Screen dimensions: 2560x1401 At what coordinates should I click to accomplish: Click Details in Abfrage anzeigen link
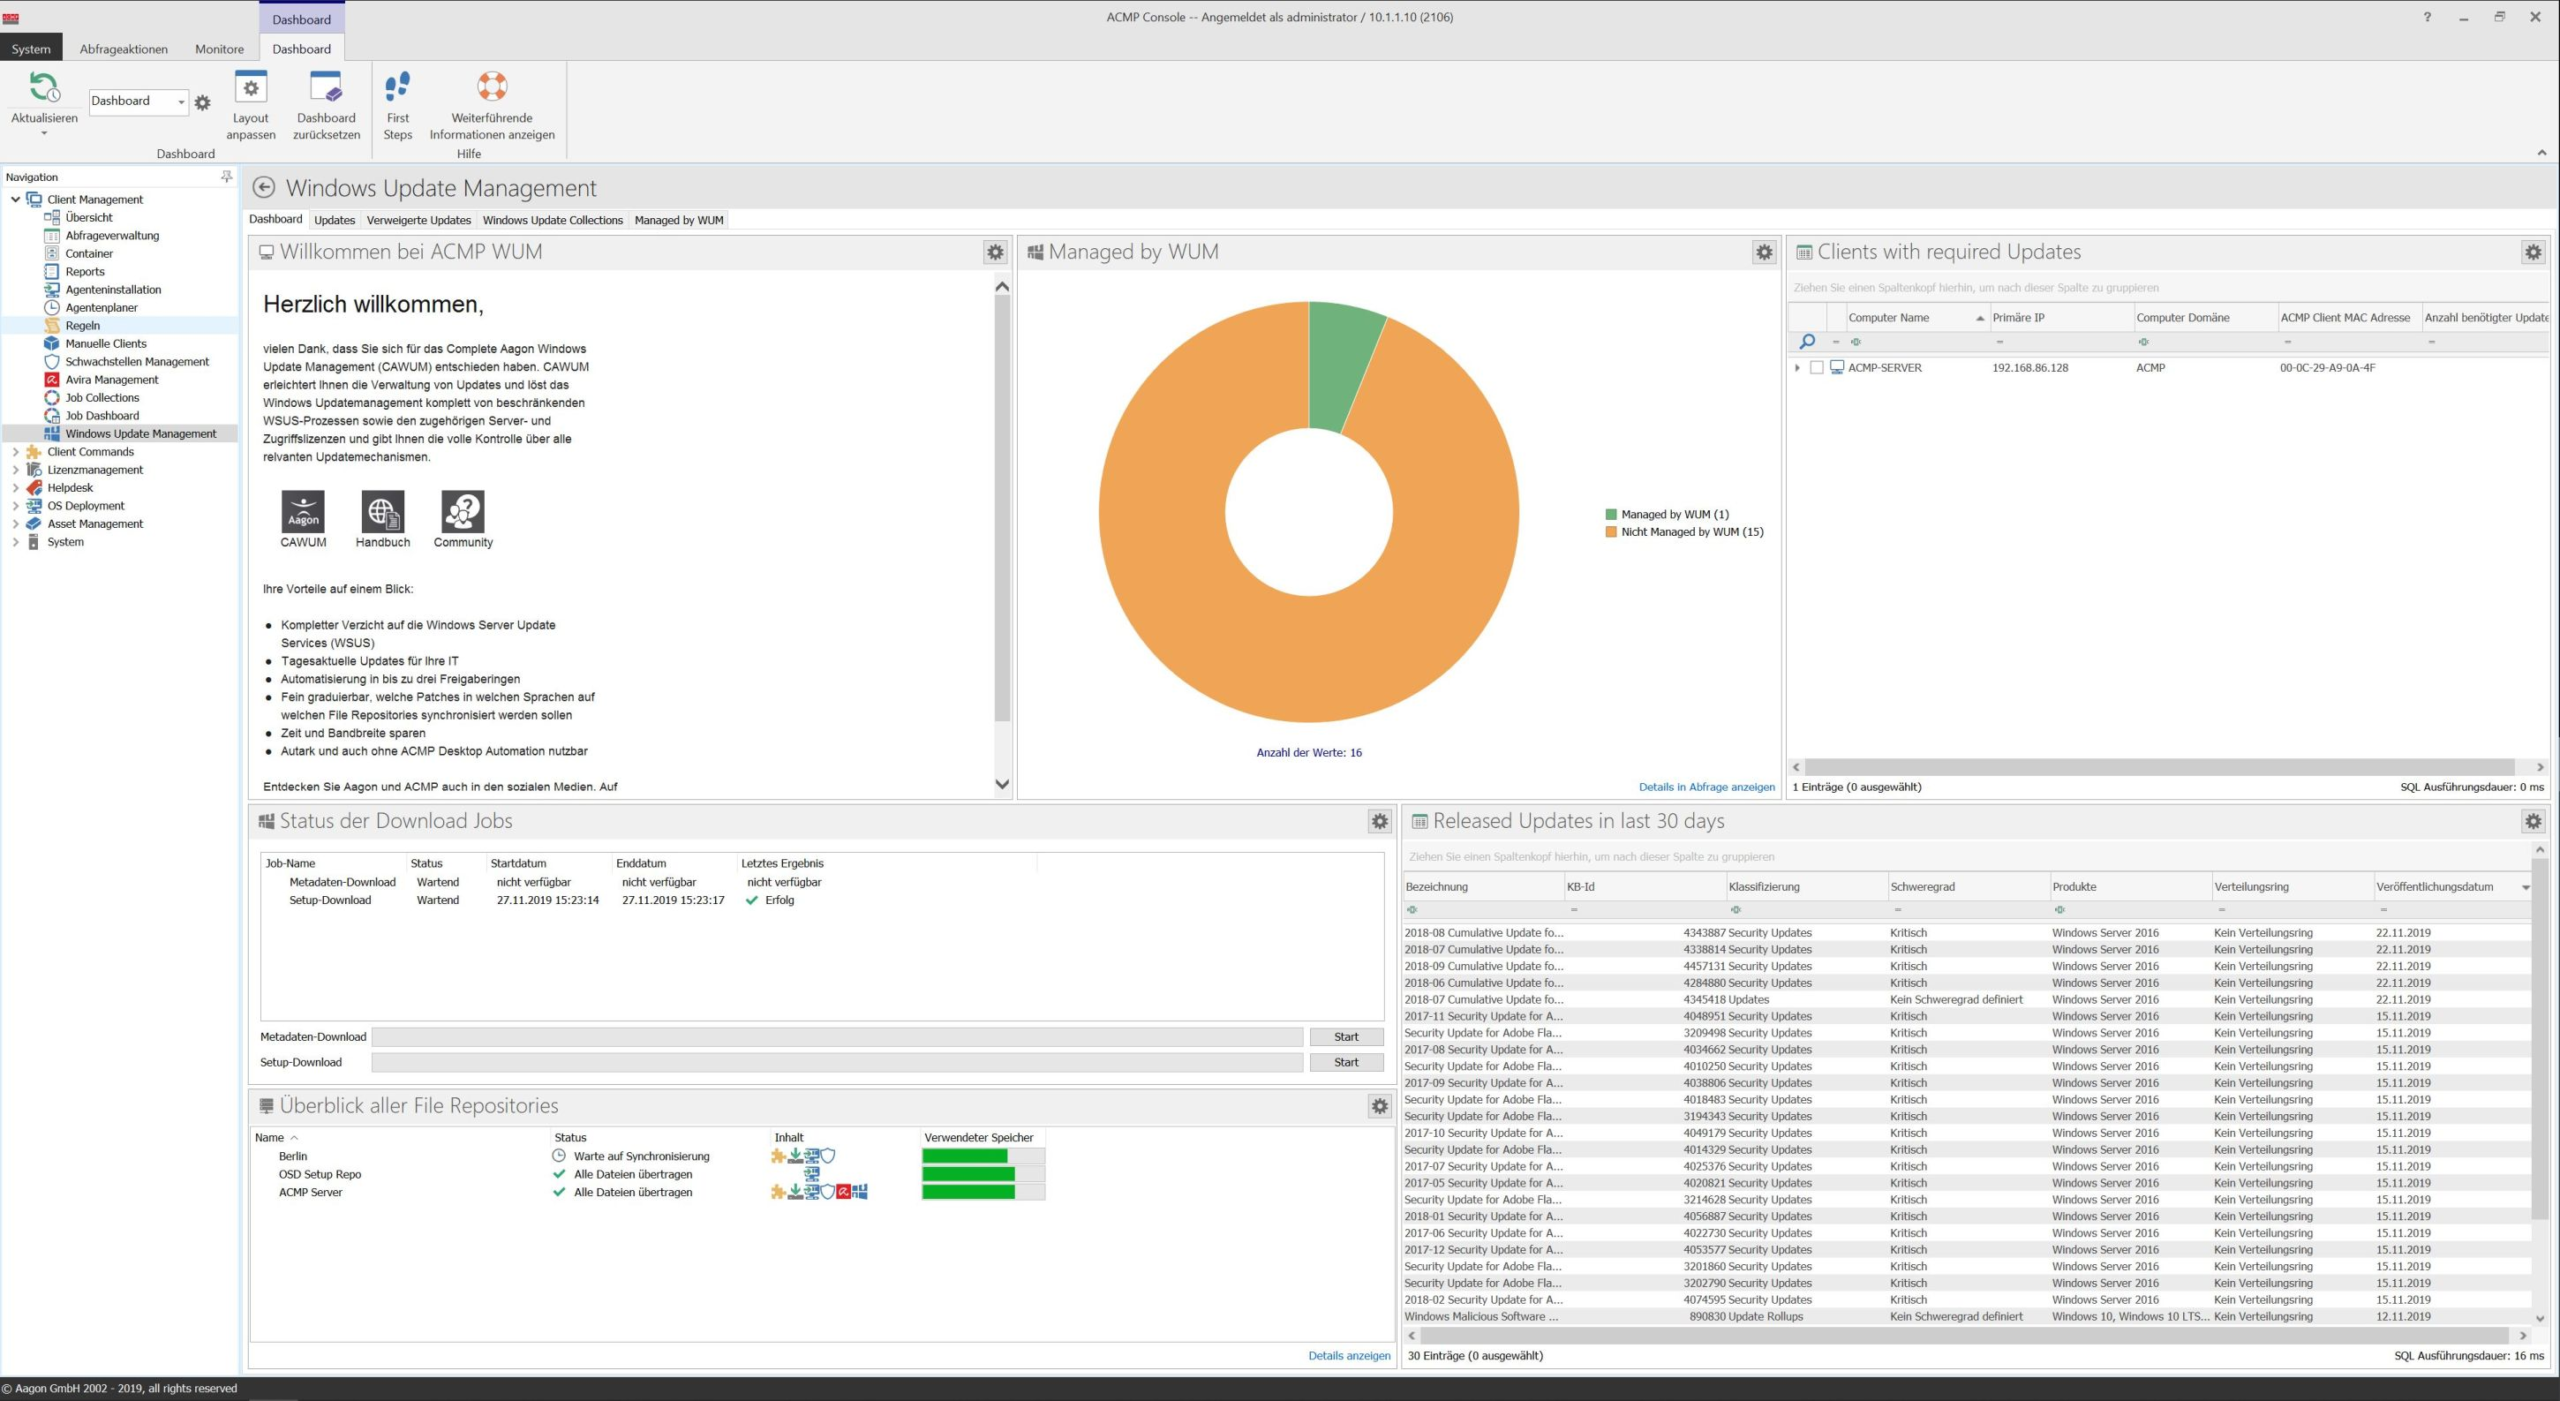coord(1706,787)
